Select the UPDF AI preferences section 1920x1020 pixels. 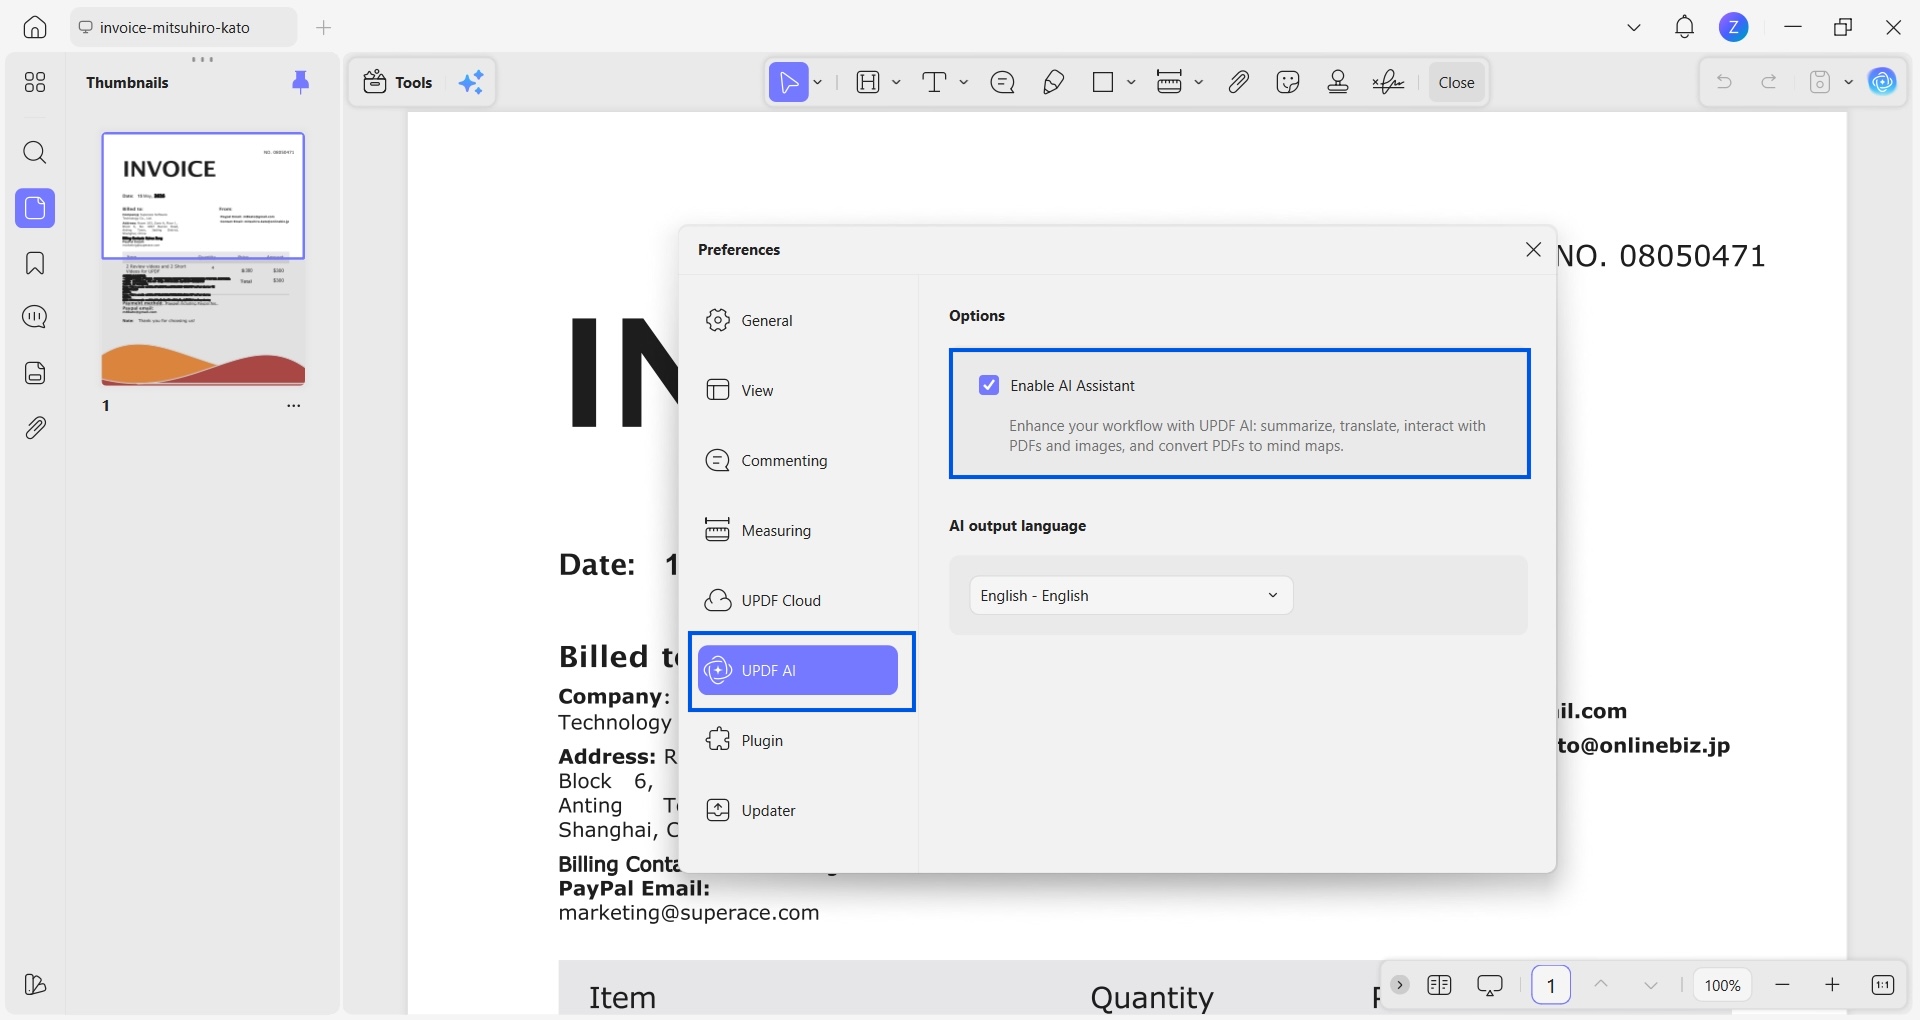pos(798,670)
